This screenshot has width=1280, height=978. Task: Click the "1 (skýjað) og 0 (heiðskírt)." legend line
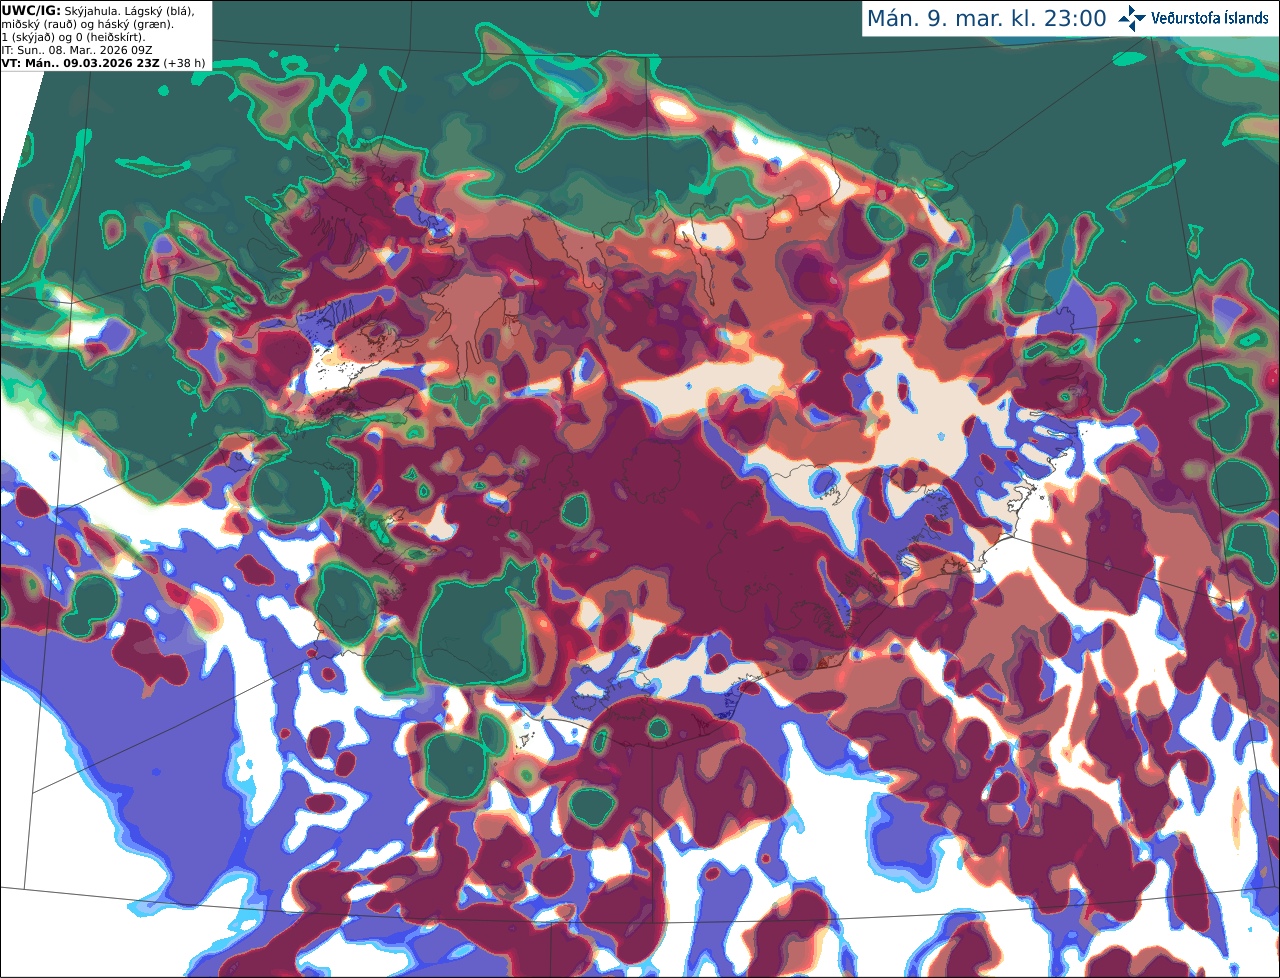74,37
